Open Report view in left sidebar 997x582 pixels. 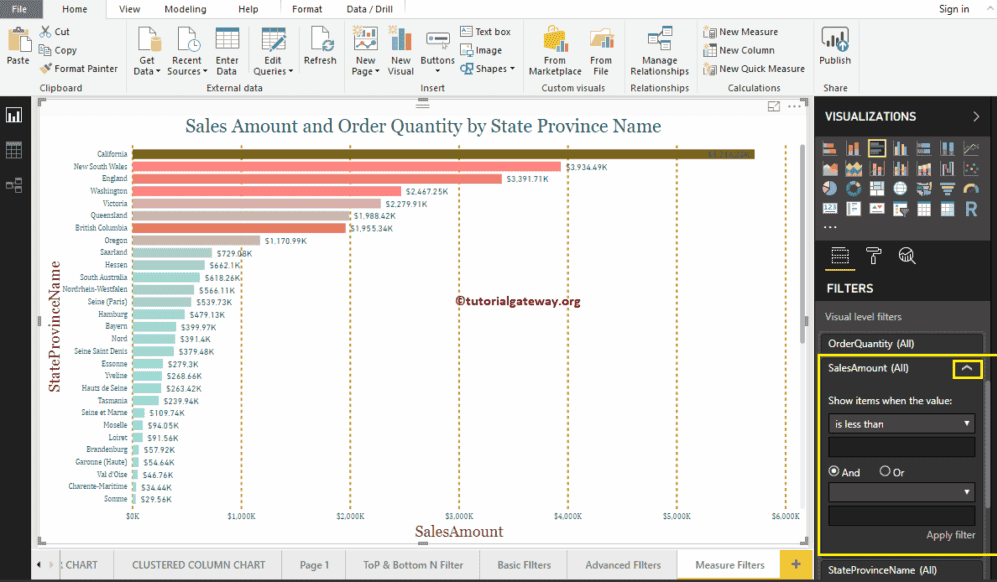(14, 115)
